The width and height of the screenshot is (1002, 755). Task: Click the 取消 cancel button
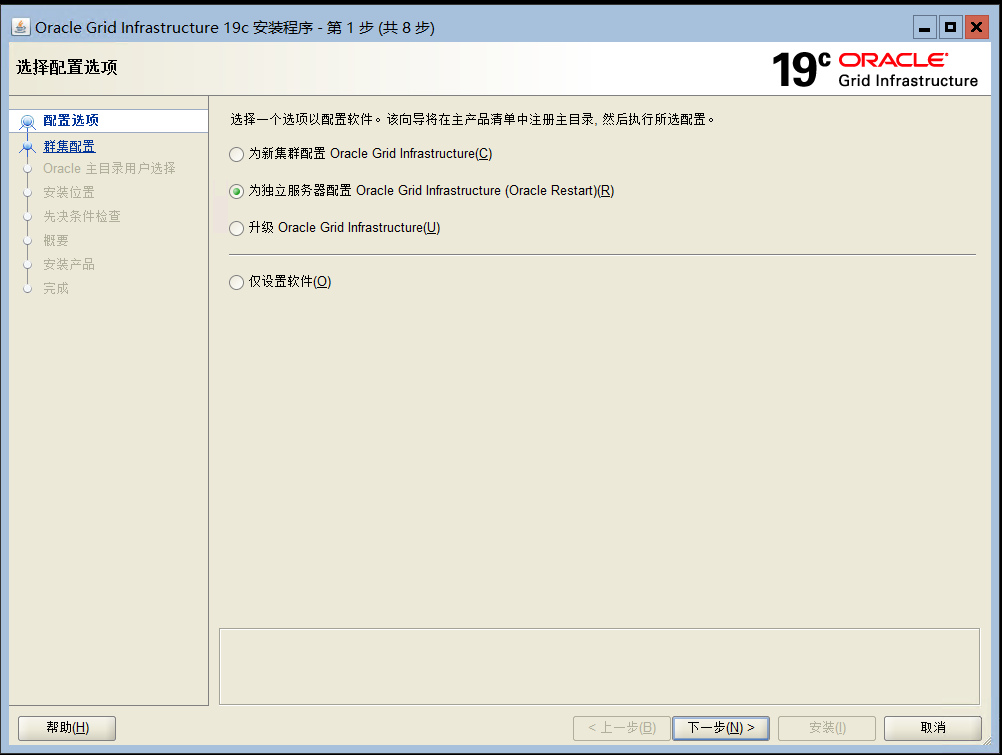pyautogui.click(x=932, y=728)
